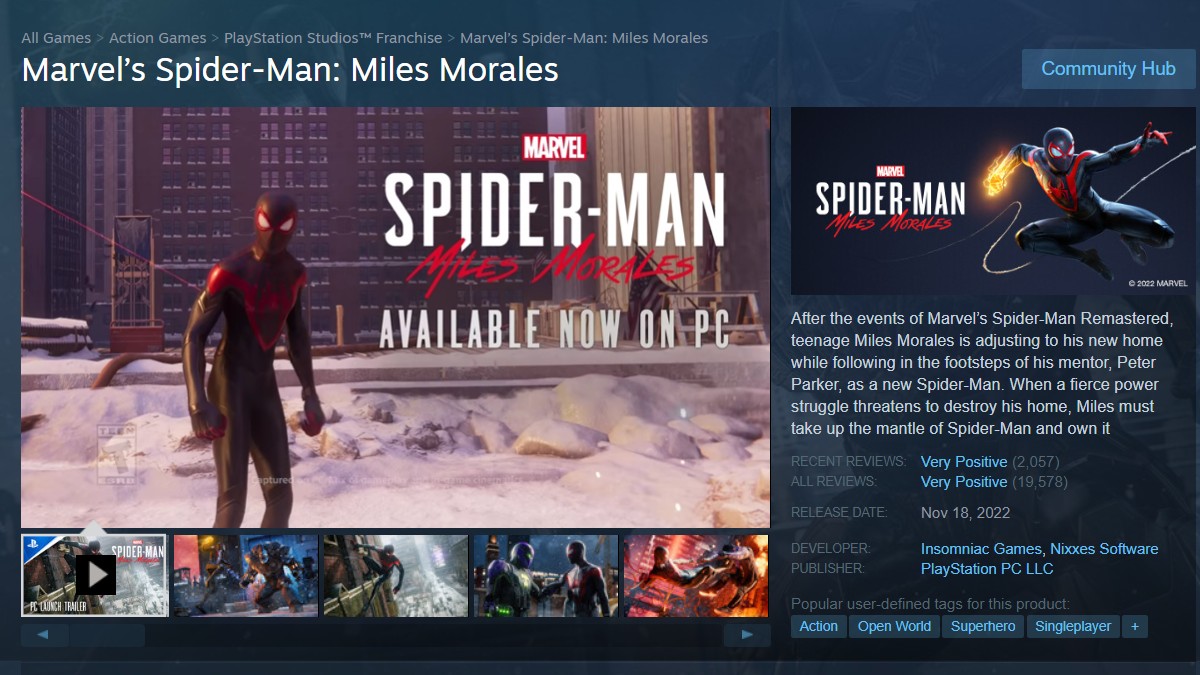This screenshot has width=1200, height=675.
Task: Open Insomniac Games developer page
Action: (x=982, y=549)
